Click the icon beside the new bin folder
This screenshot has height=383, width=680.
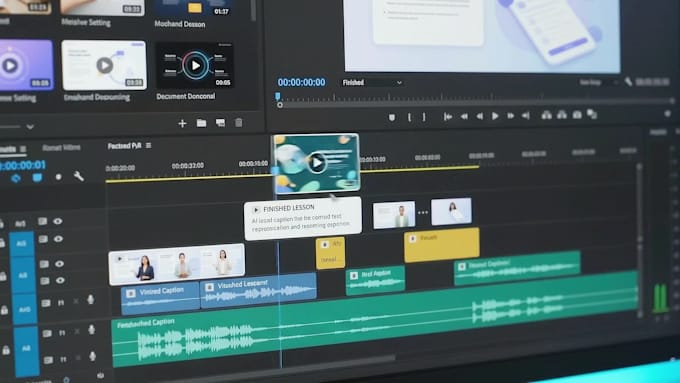pos(220,123)
